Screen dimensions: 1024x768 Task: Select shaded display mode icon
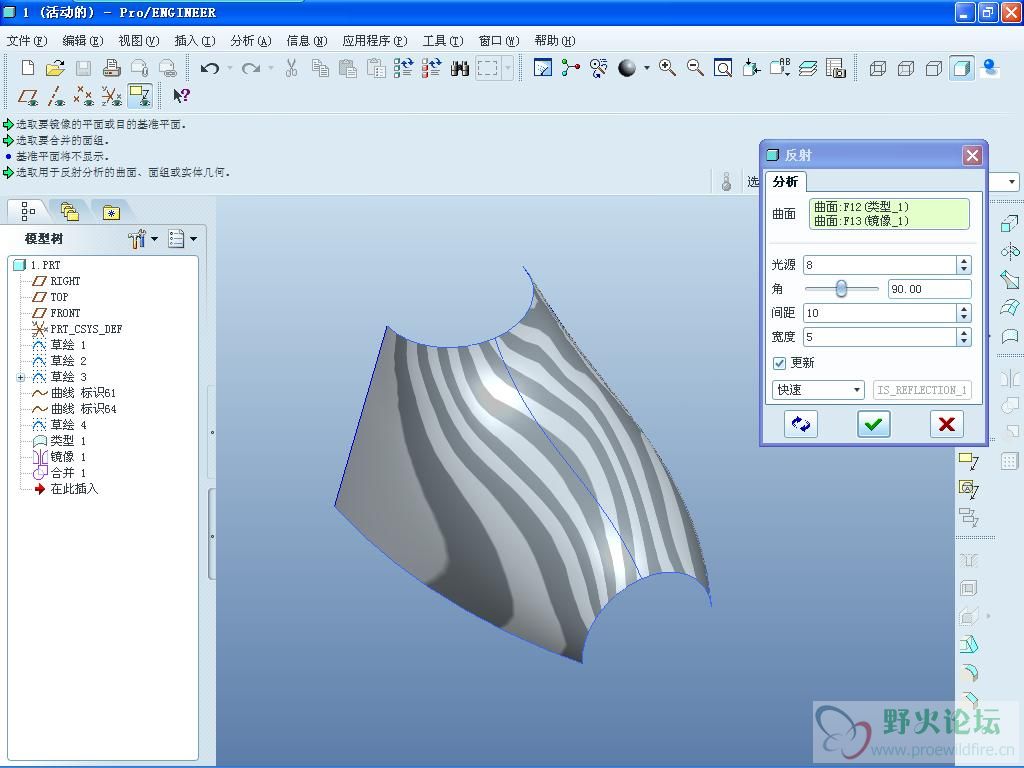961,68
